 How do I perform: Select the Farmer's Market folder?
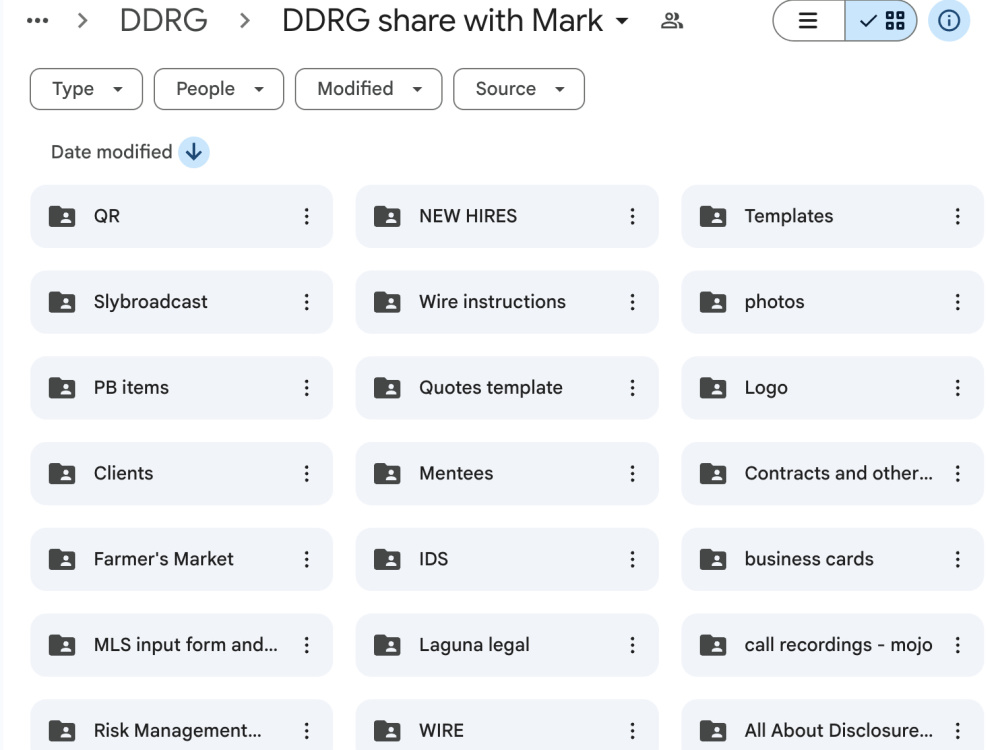pyautogui.click(x=182, y=559)
